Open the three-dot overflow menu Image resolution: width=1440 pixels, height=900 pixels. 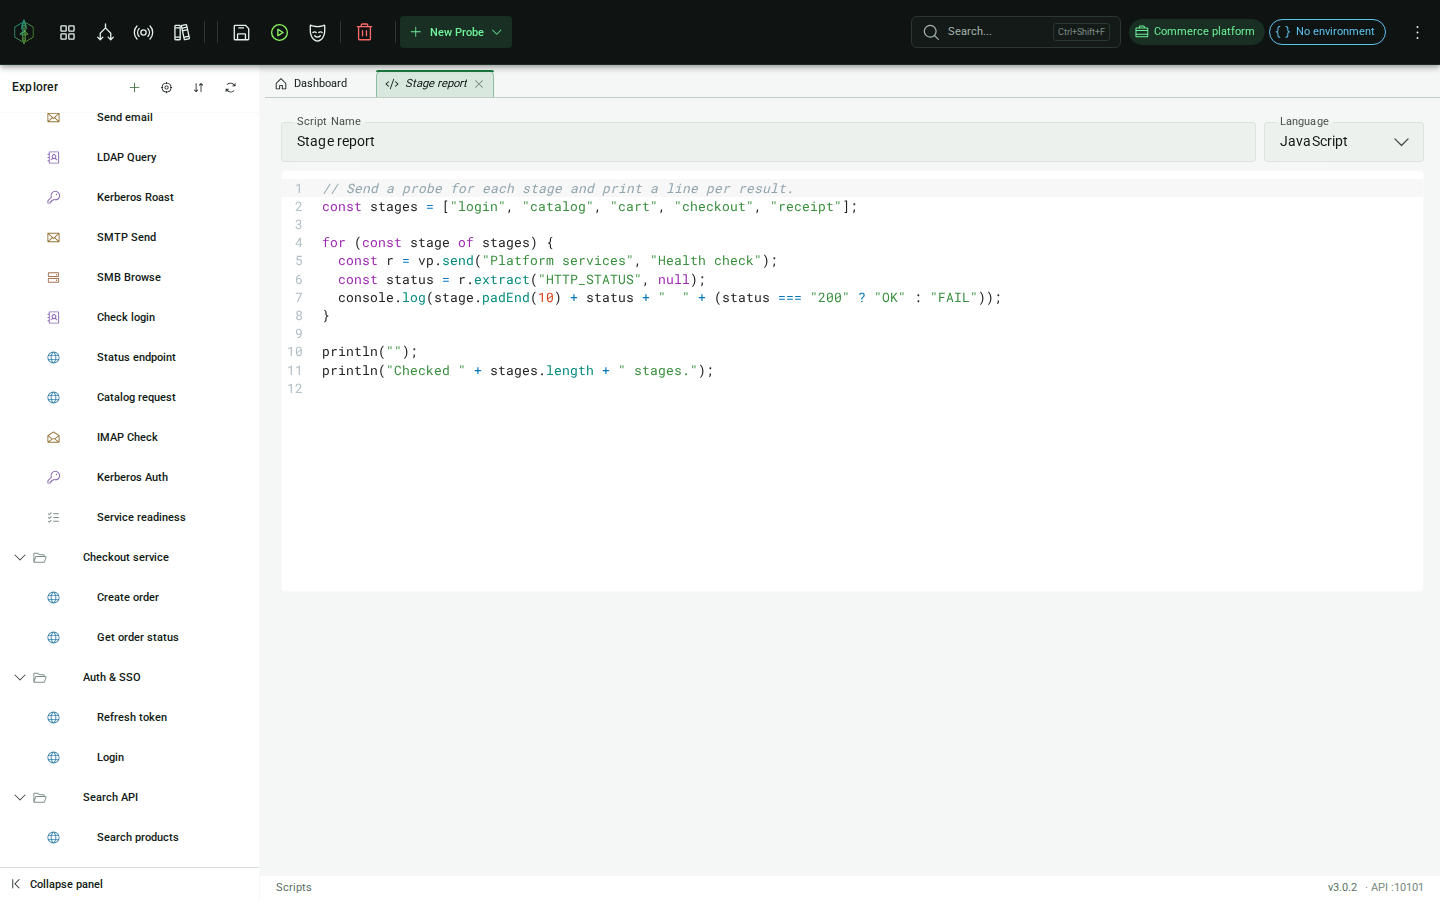[1417, 32]
